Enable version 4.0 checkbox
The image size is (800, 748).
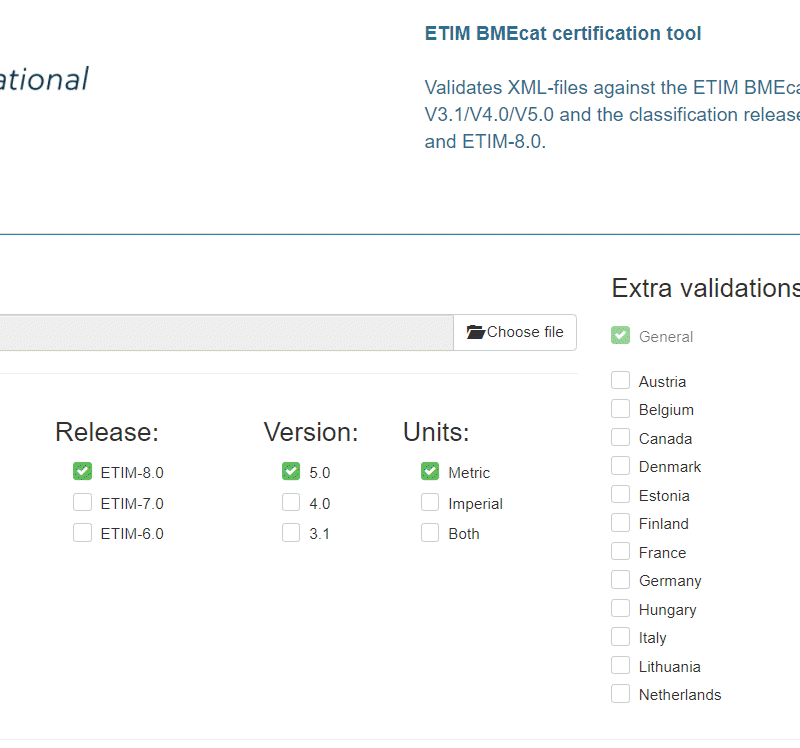pos(291,503)
